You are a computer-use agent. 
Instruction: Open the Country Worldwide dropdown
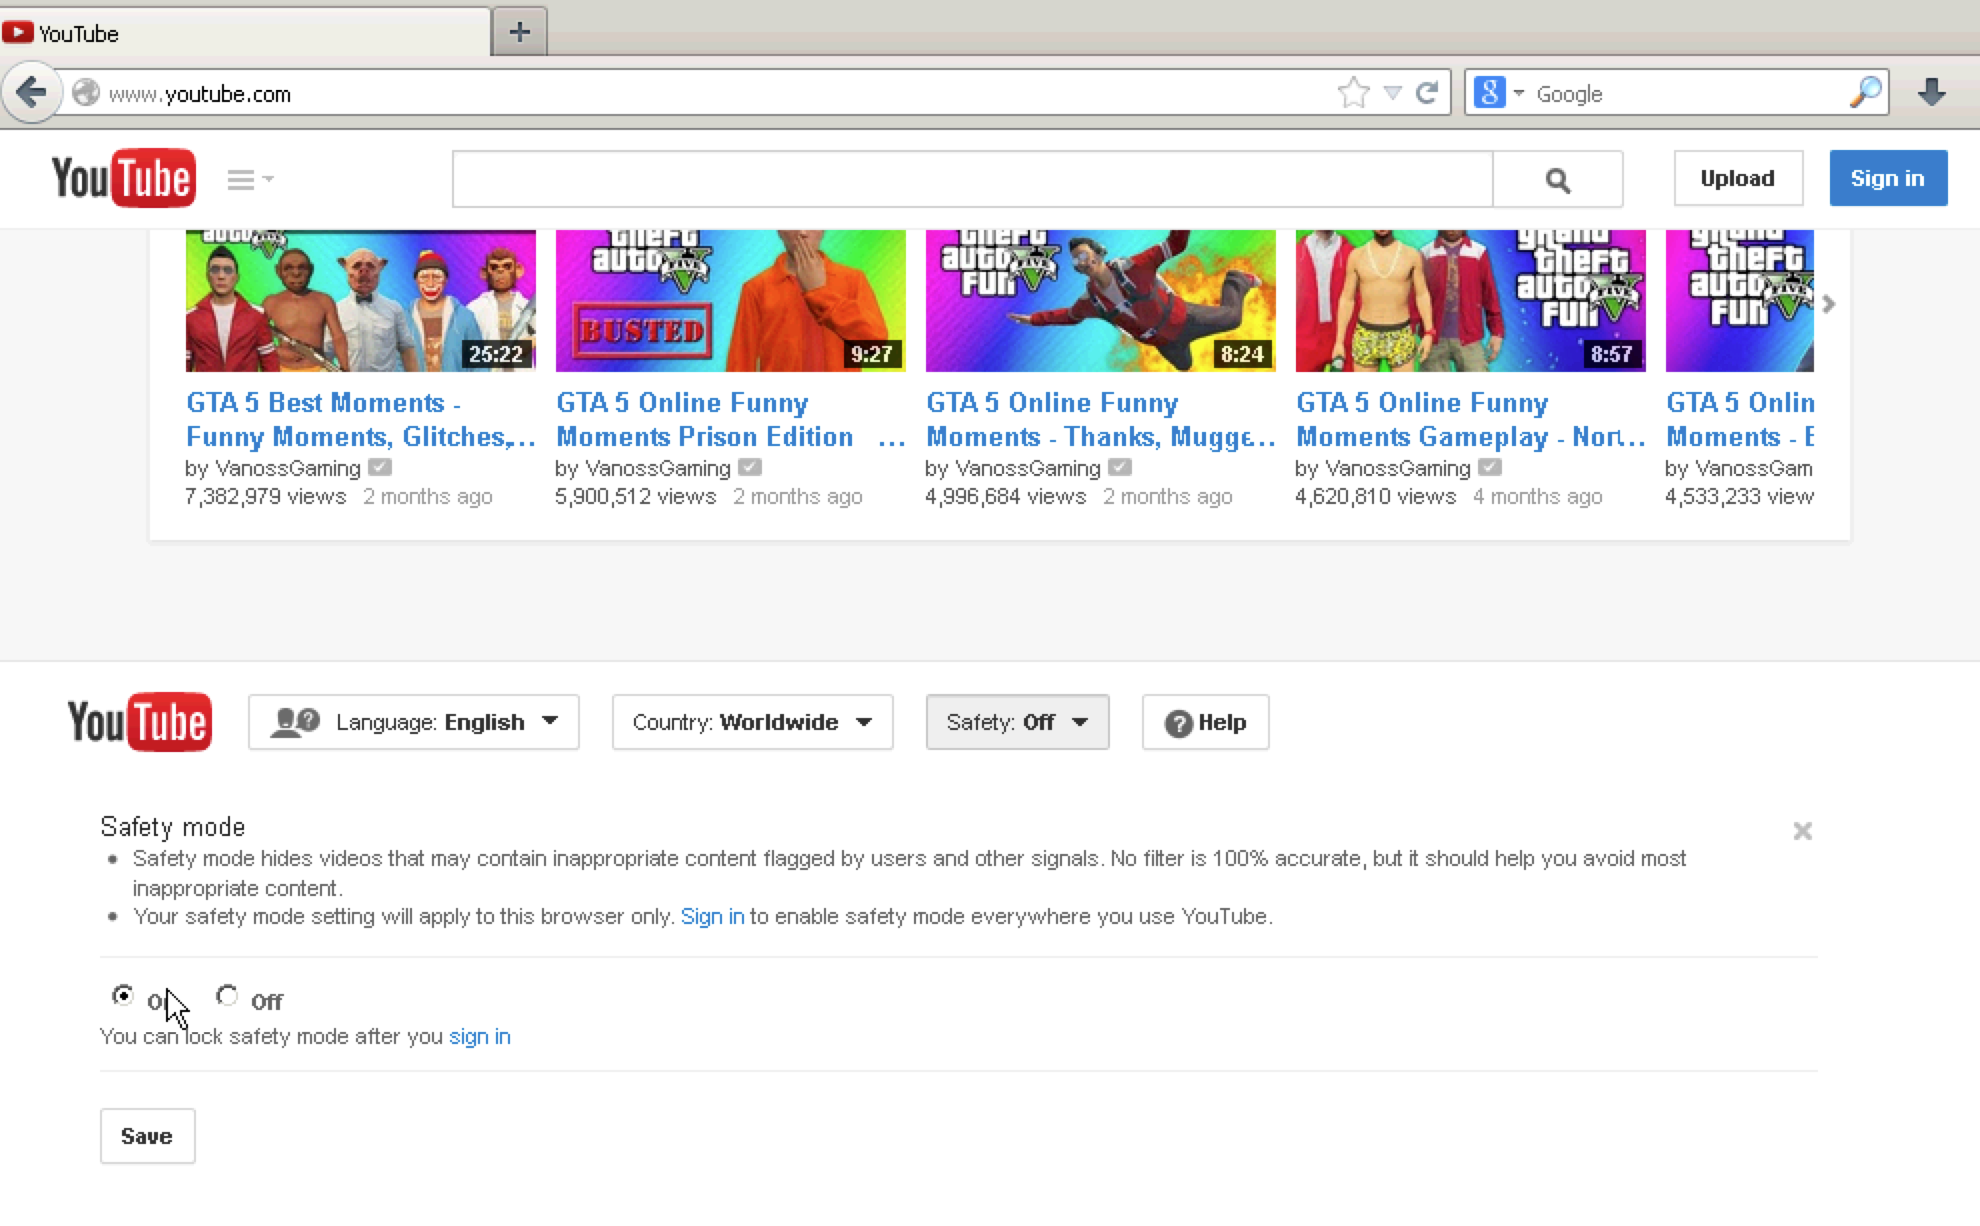752,722
